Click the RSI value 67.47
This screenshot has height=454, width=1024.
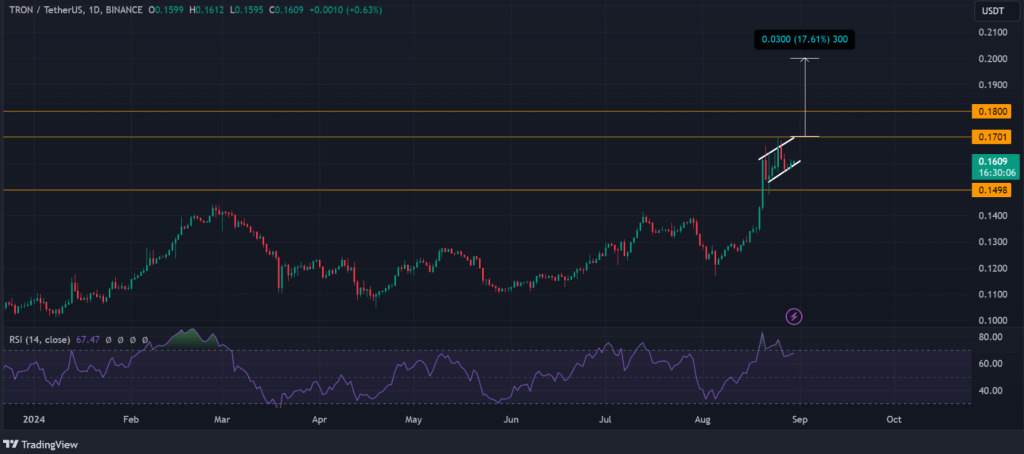pos(88,340)
